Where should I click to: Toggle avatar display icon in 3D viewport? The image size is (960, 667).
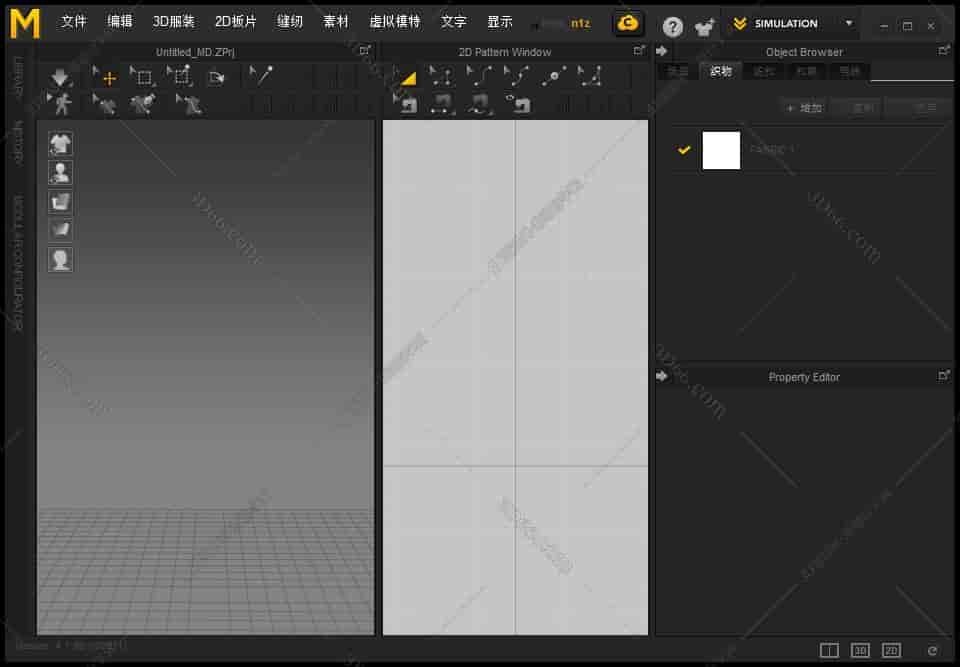[x=60, y=172]
